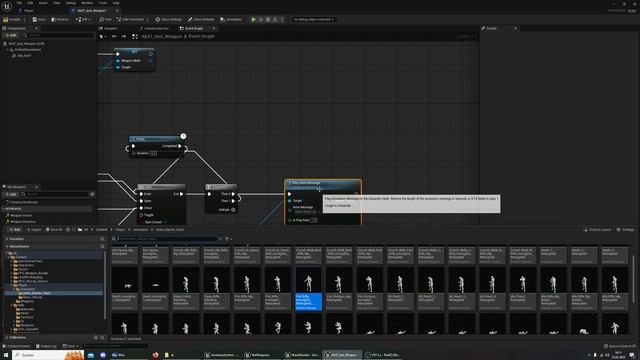
Task: Save the blueprint with Save button
Action: (39, 19)
